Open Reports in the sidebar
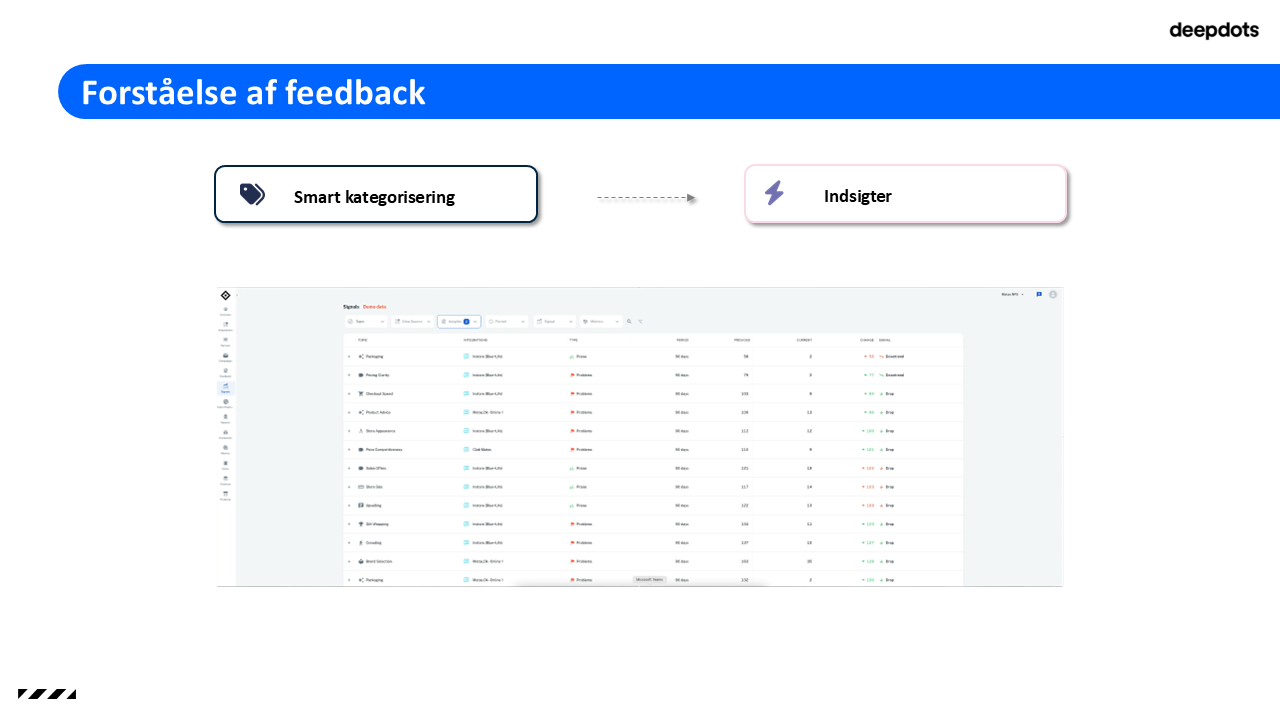 (x=225, y=418)
